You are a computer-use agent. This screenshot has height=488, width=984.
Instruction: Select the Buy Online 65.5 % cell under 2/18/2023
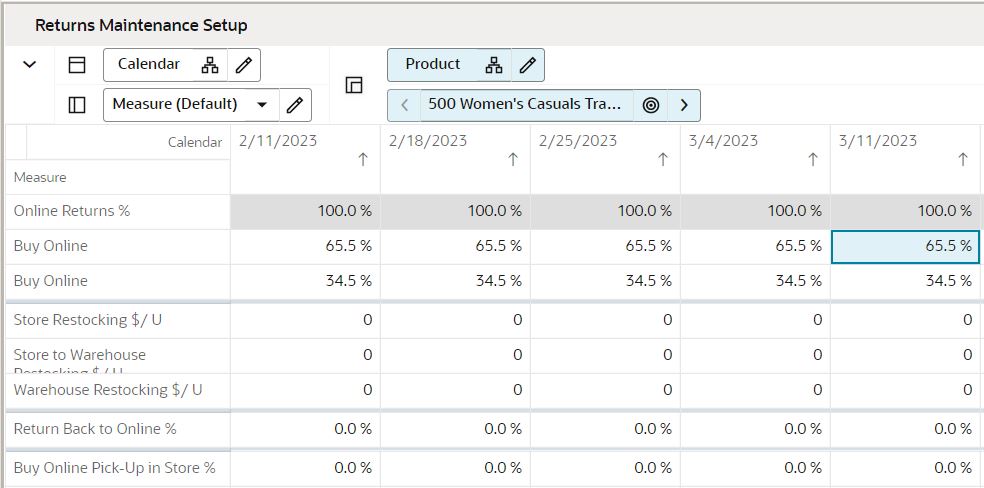(456, 246)
